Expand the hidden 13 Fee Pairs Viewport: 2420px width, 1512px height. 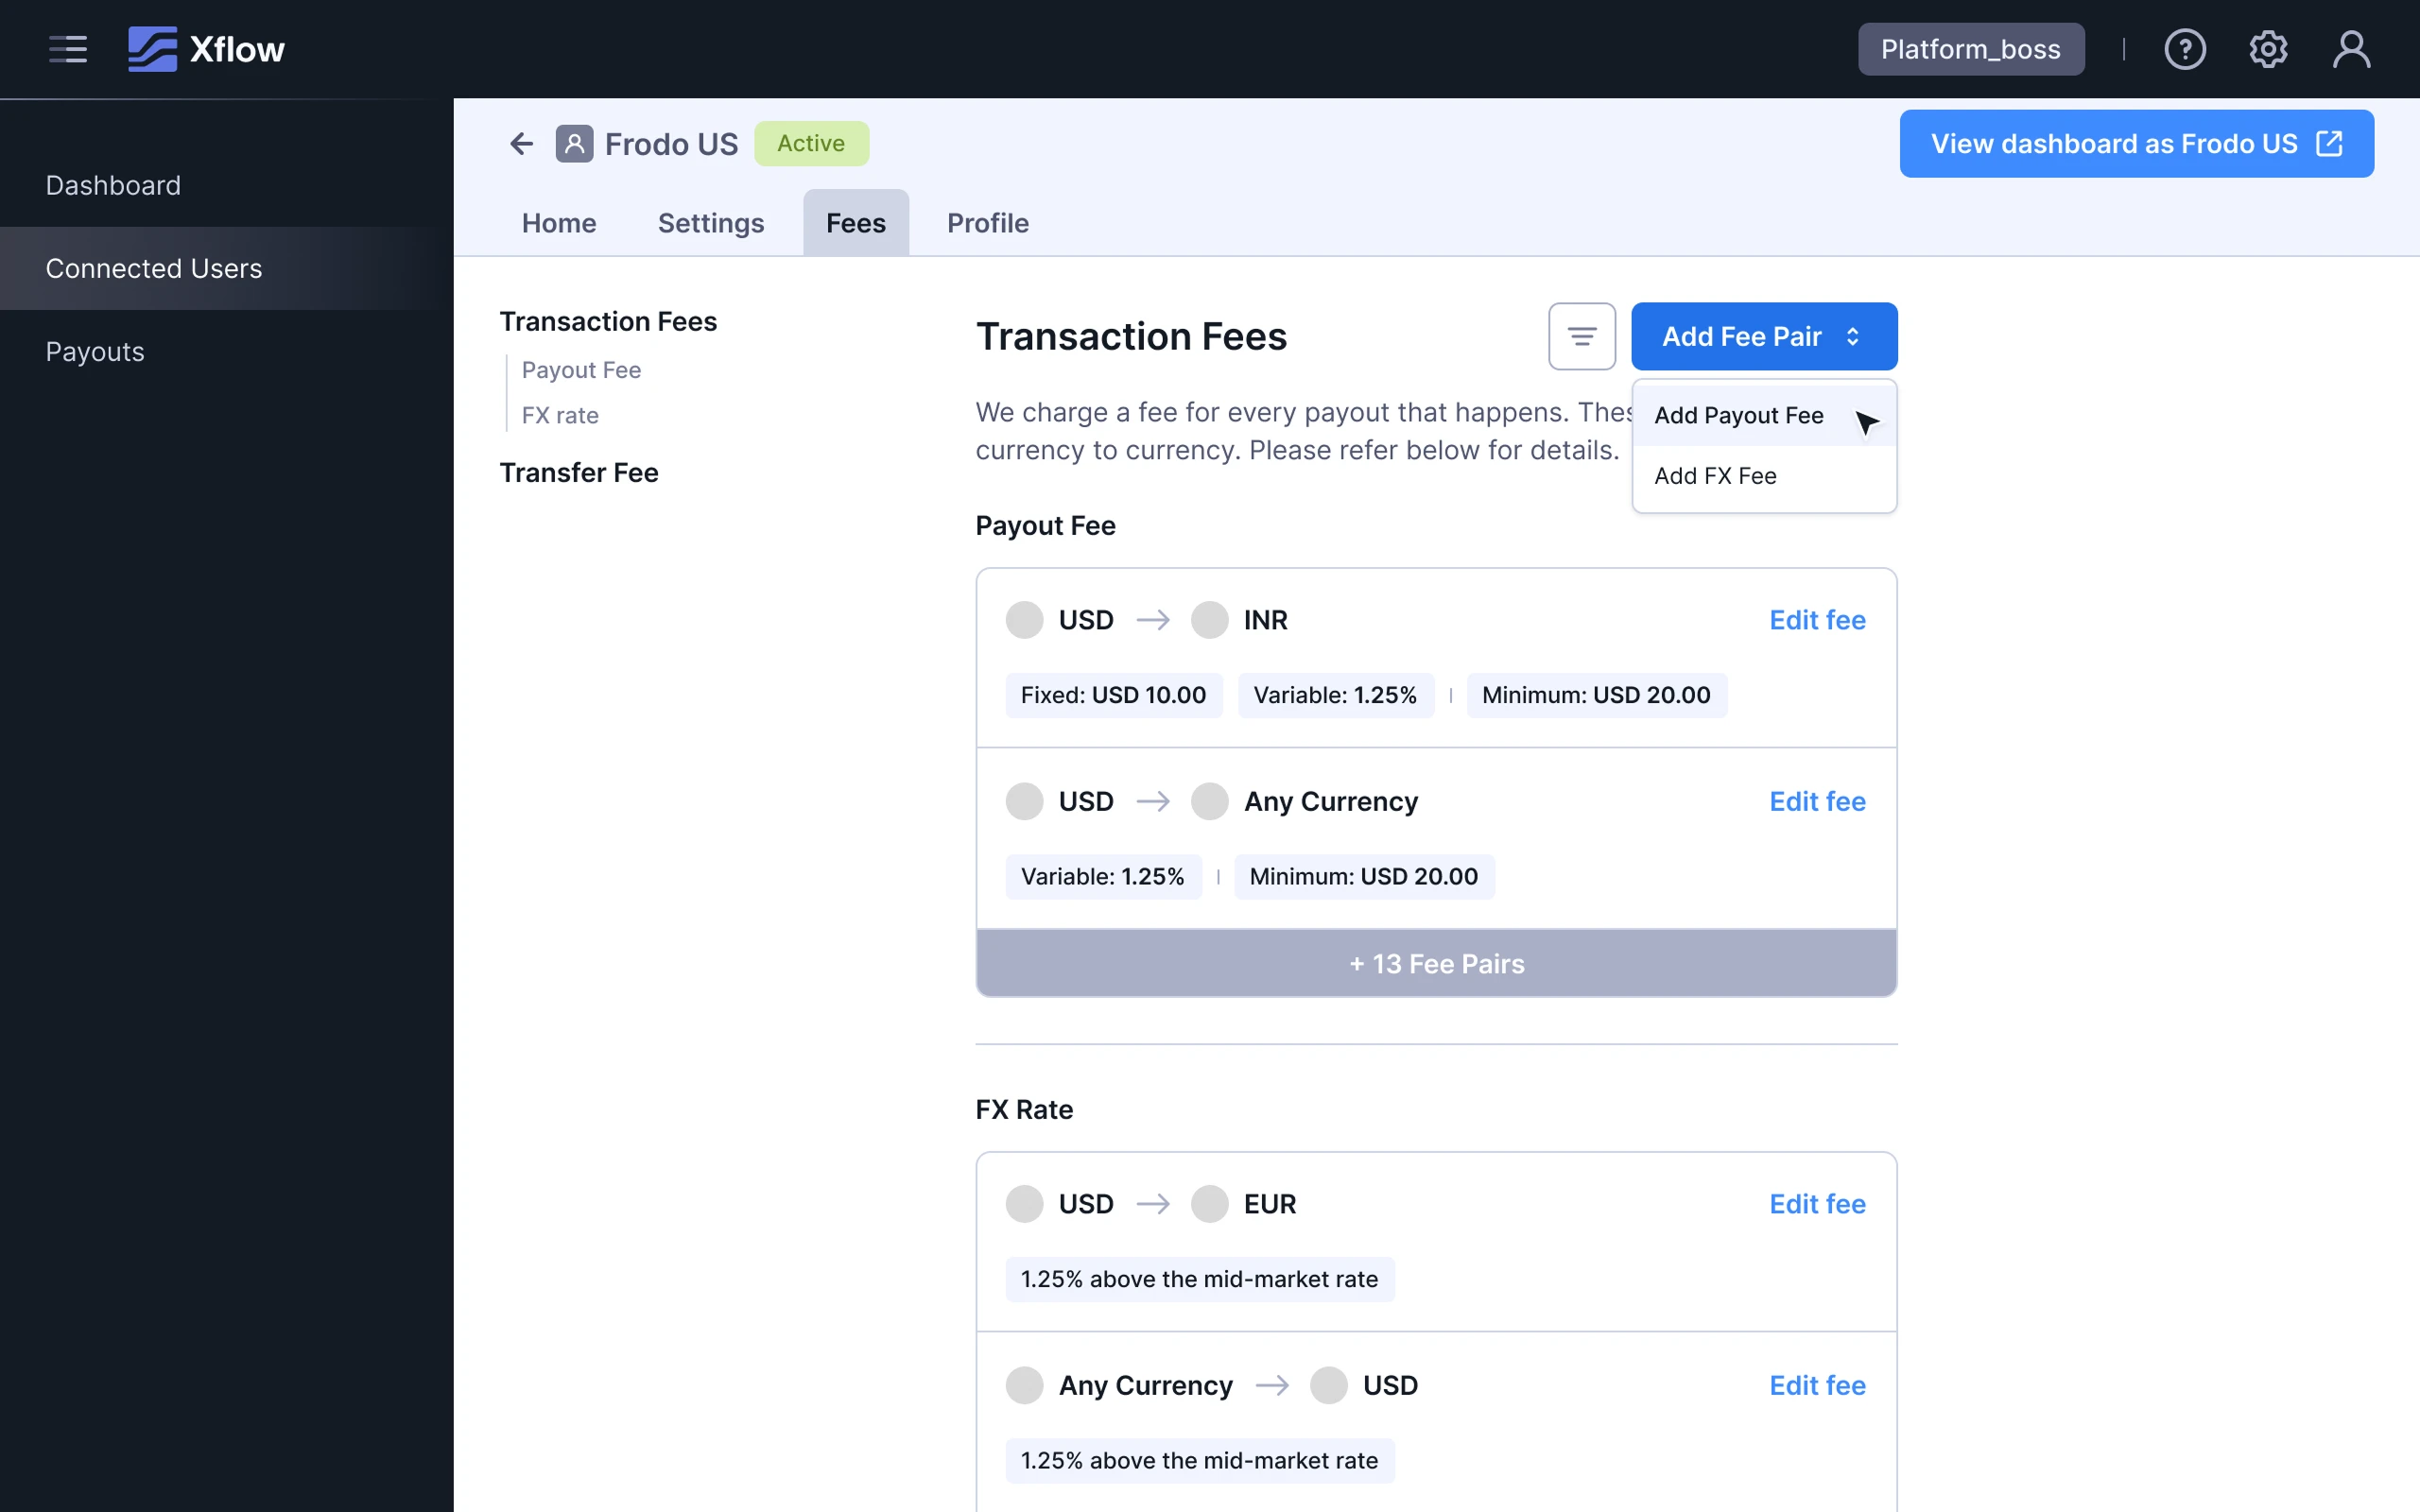[1435, 963]
